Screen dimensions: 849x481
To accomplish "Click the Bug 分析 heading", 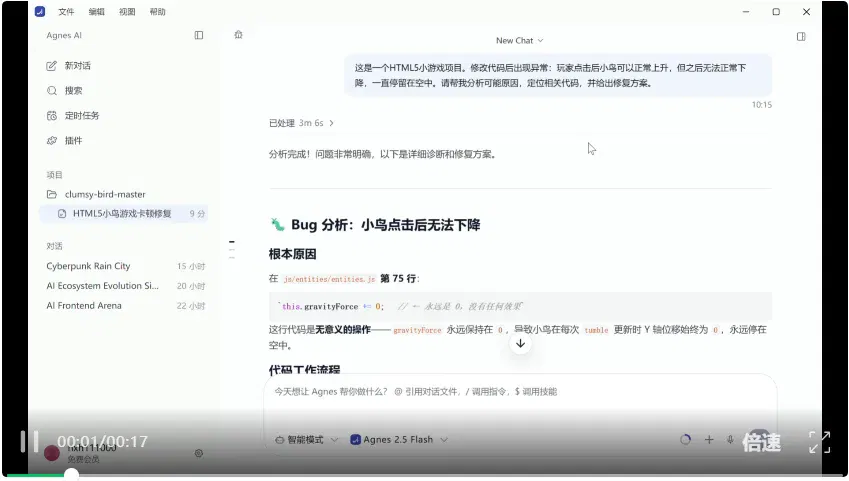I will 375,225.
